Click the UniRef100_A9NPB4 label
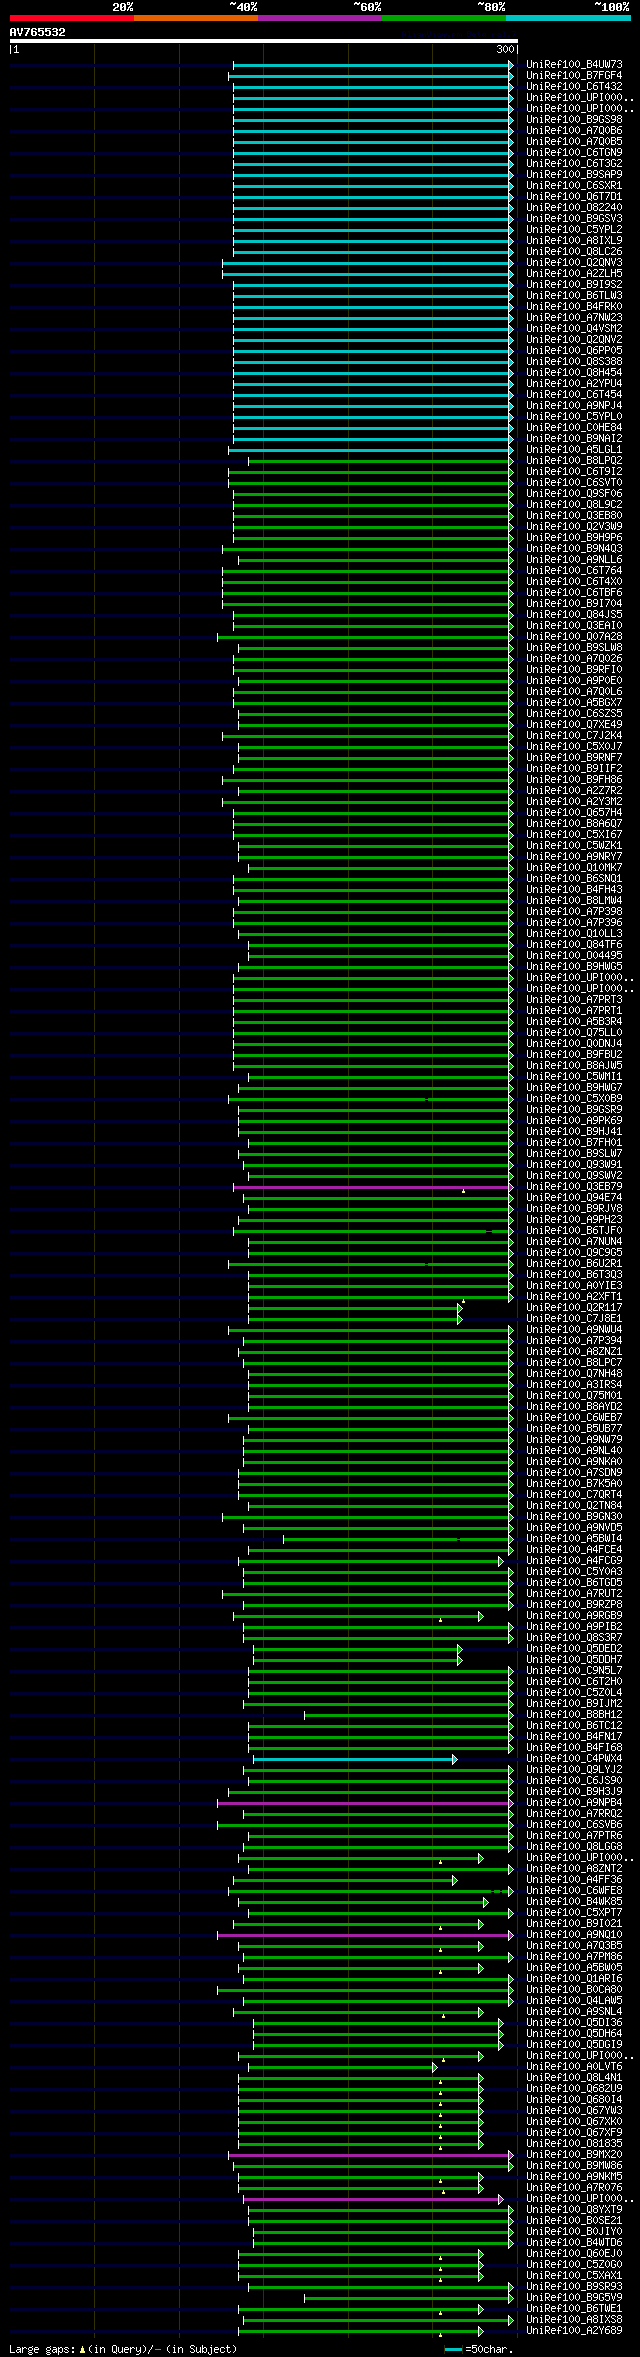The image size is (640, 2357). point(574,1803)
